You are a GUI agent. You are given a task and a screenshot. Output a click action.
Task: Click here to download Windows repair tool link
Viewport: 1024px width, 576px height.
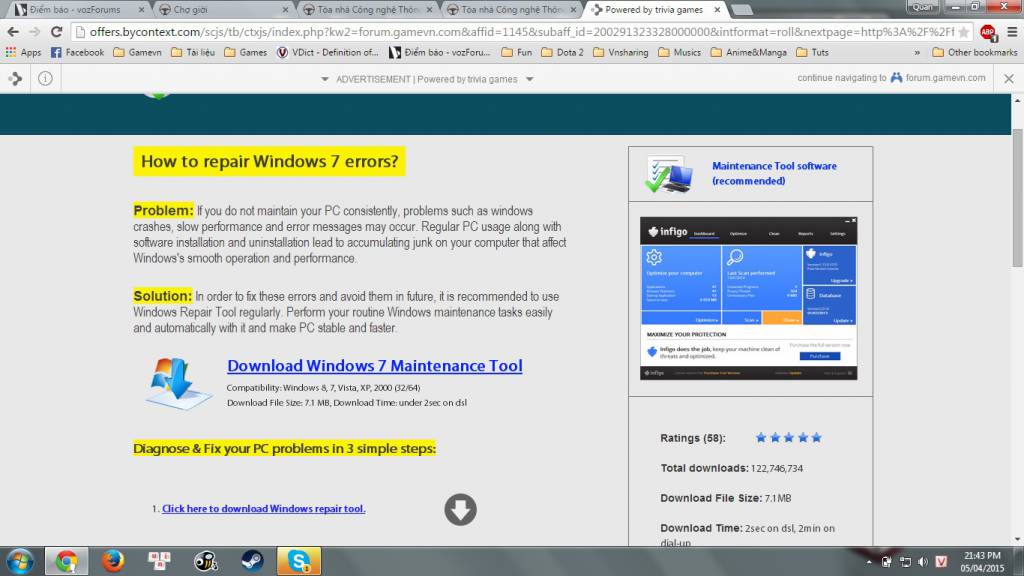[263, 508]
